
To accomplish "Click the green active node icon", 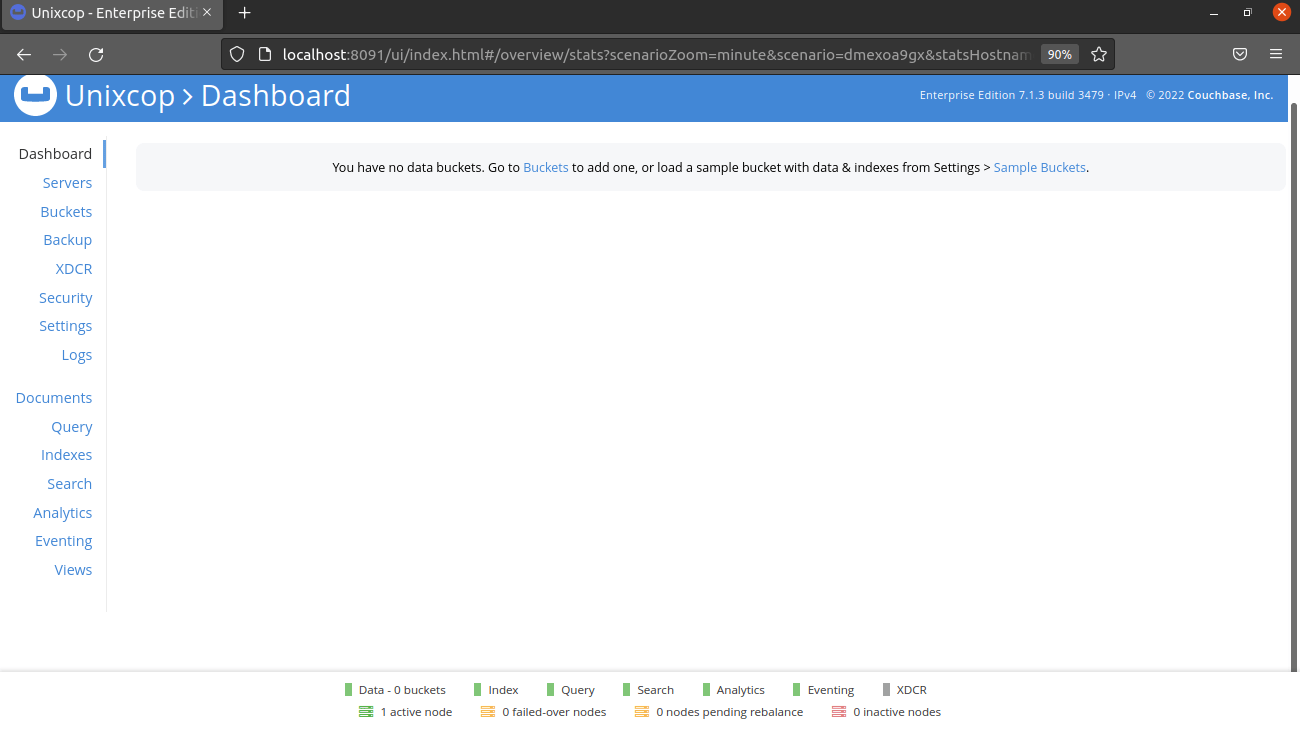I will 366,712.
